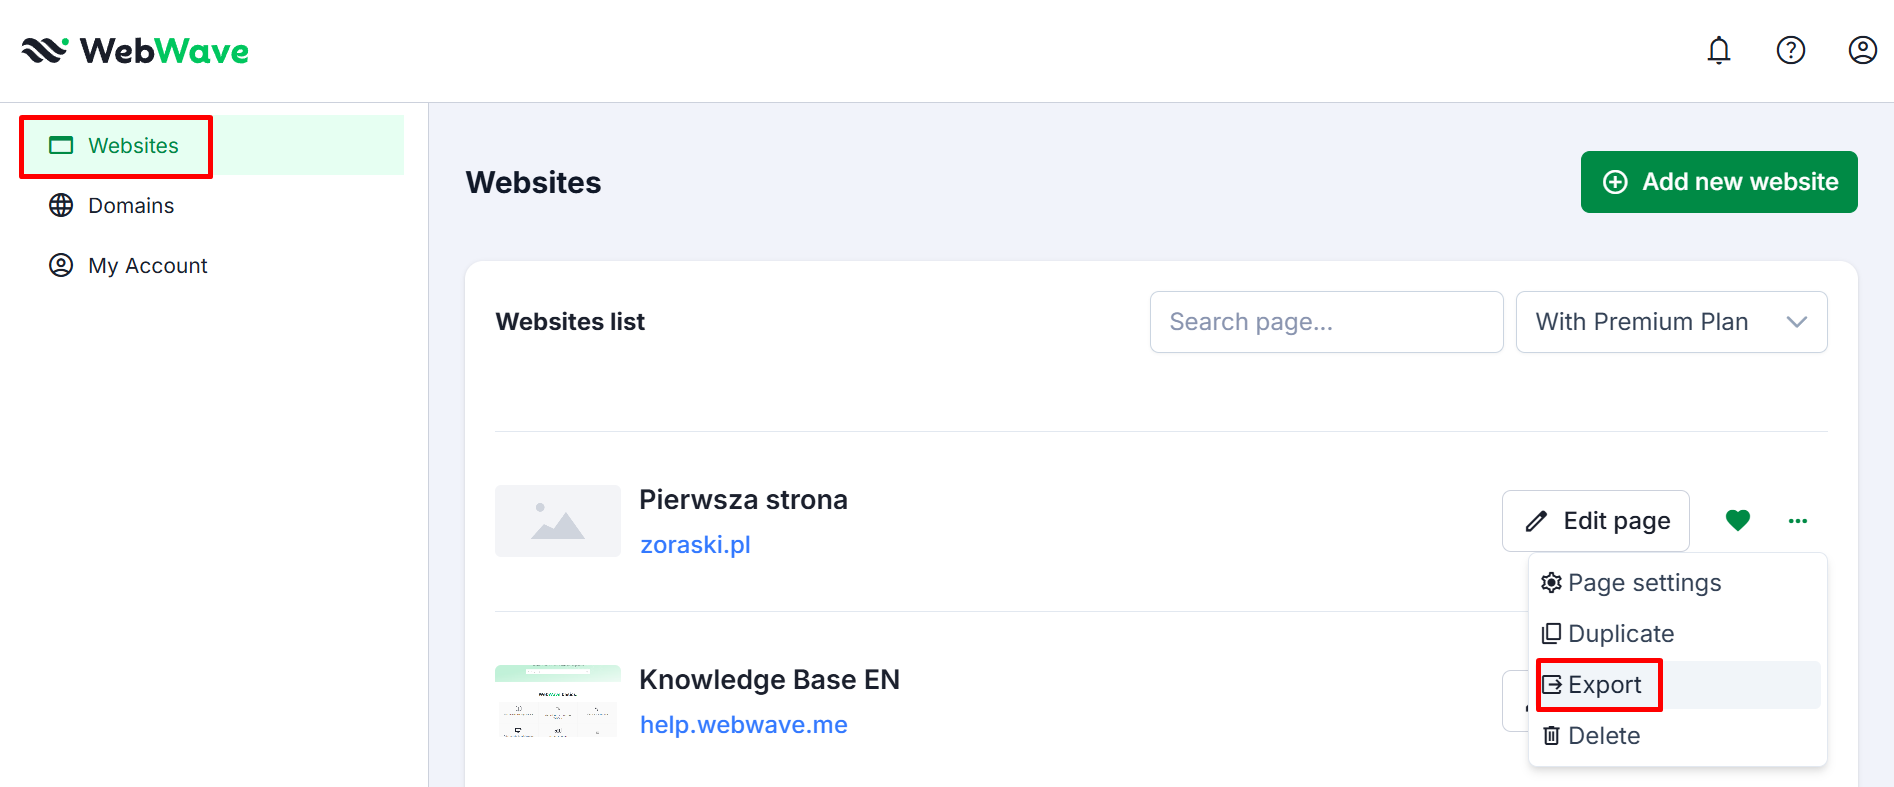The width and height of the screenshot is (1894, 787).
Task: Click Edit page for Pierwsza strona
Action: (x=1596, y=521)
